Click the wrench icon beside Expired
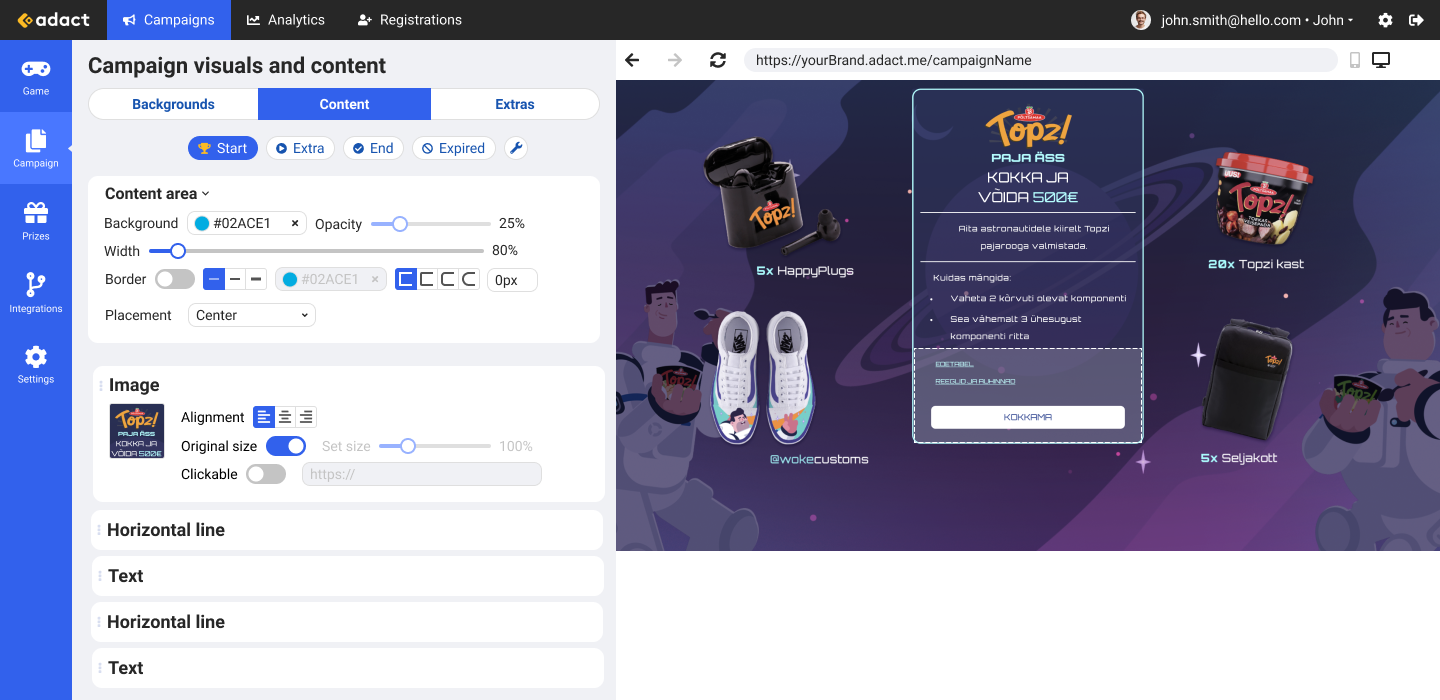The height and width of the screenshot is (700, 1440). click(516, 148)
